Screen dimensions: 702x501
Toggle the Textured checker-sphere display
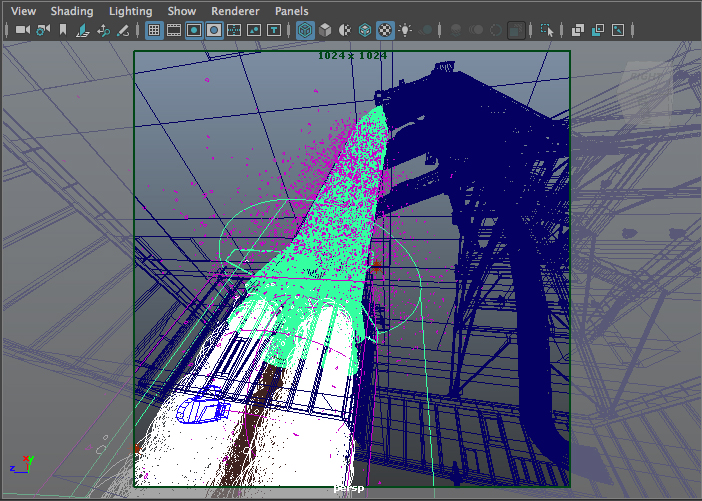385,30
